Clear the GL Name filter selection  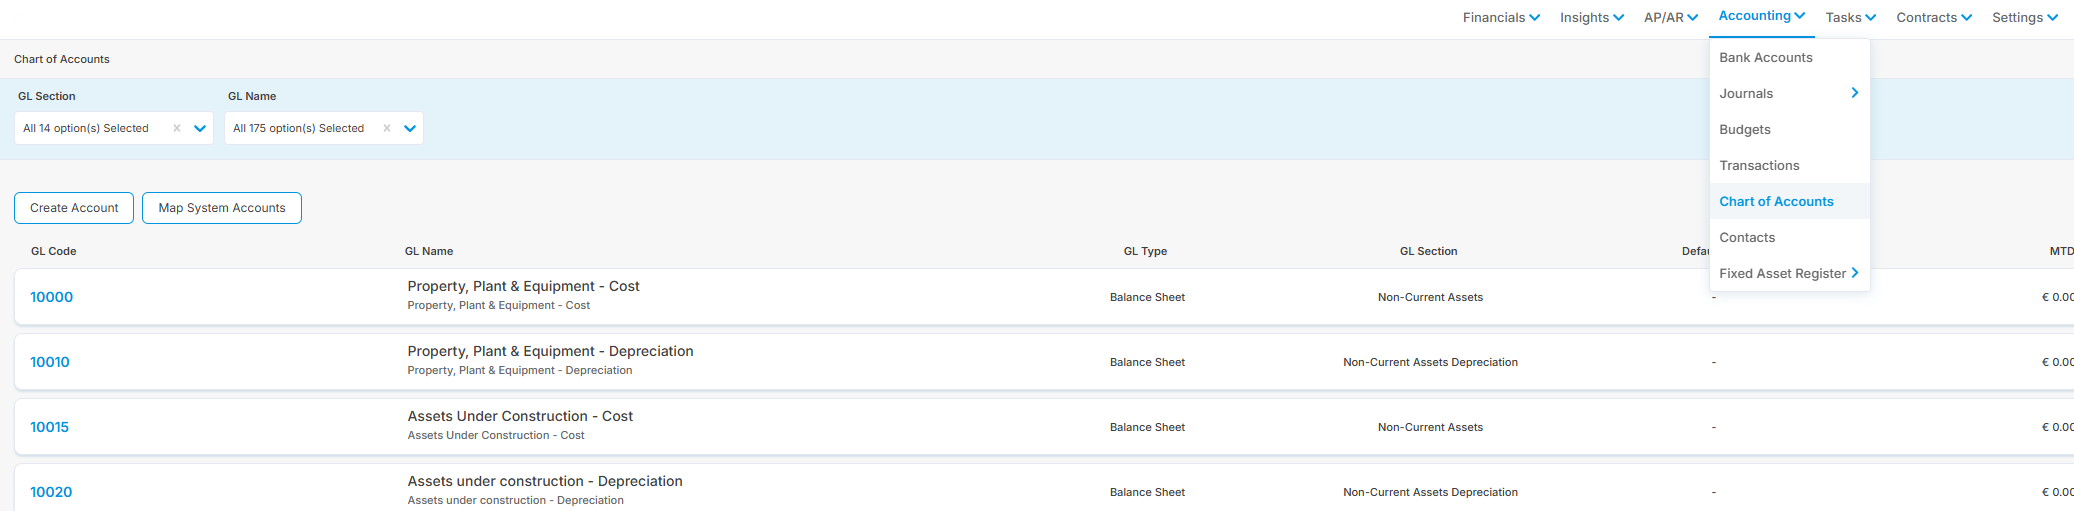click(387, 128)
